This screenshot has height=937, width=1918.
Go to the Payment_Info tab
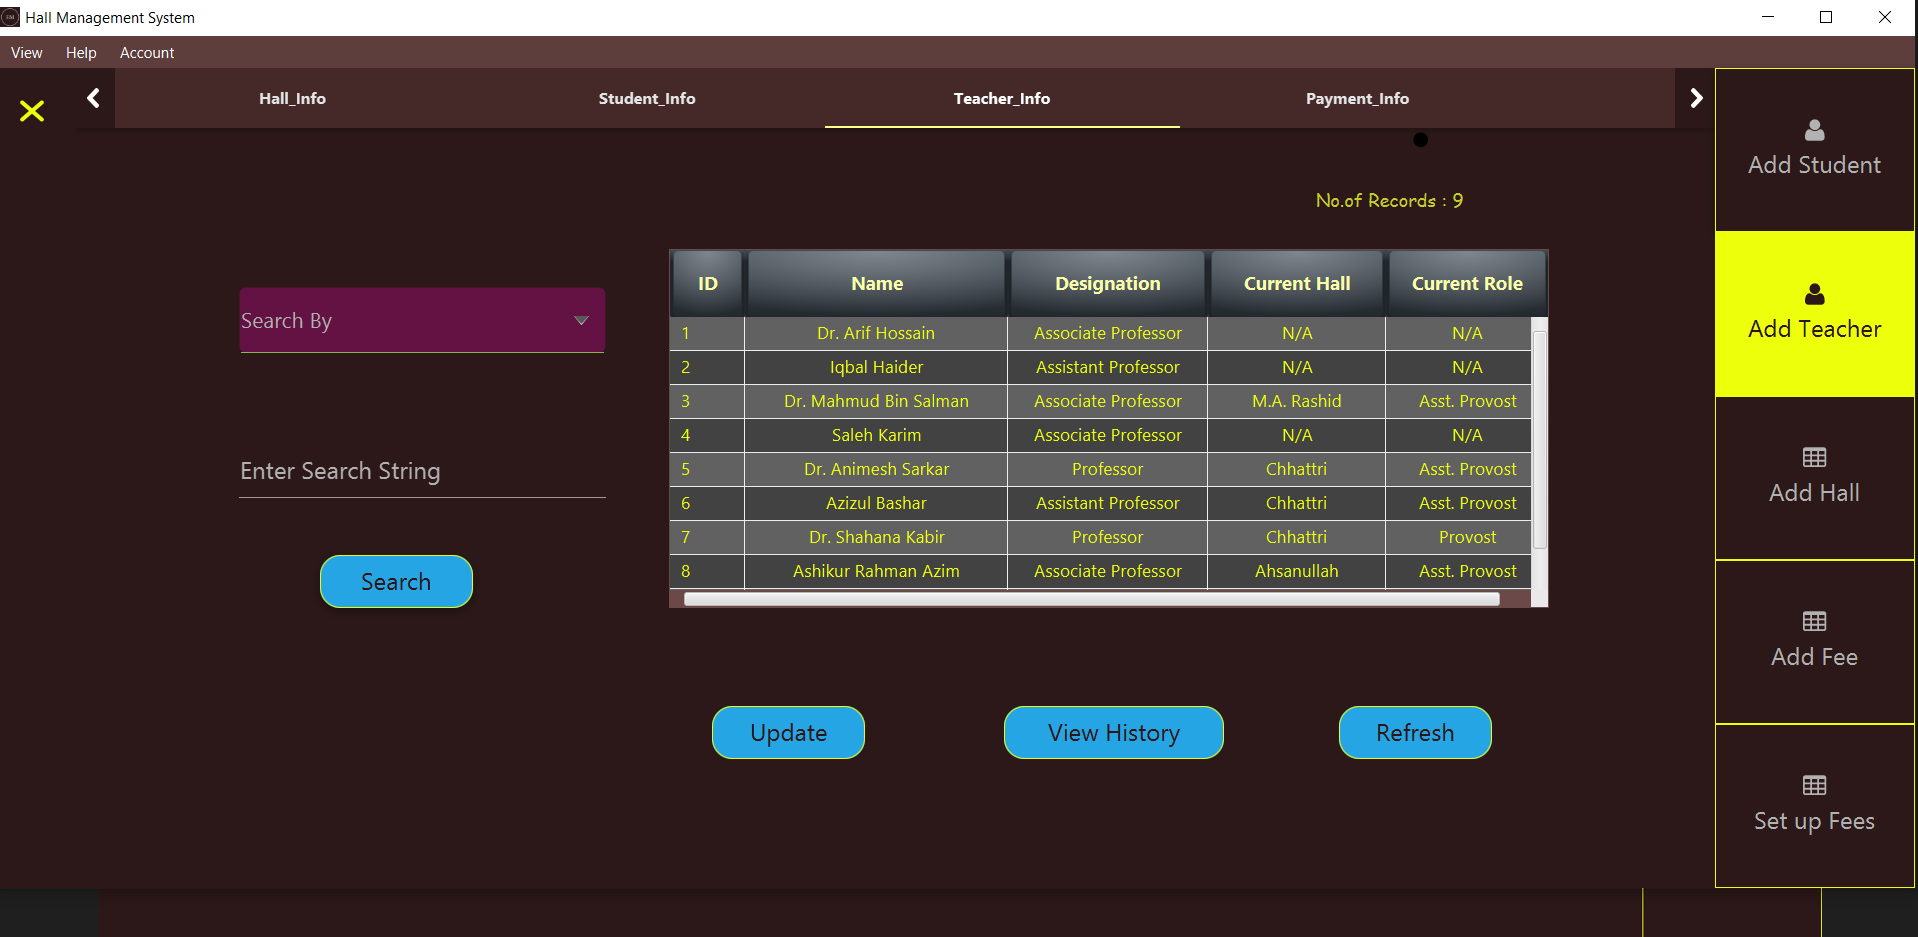1357,98
